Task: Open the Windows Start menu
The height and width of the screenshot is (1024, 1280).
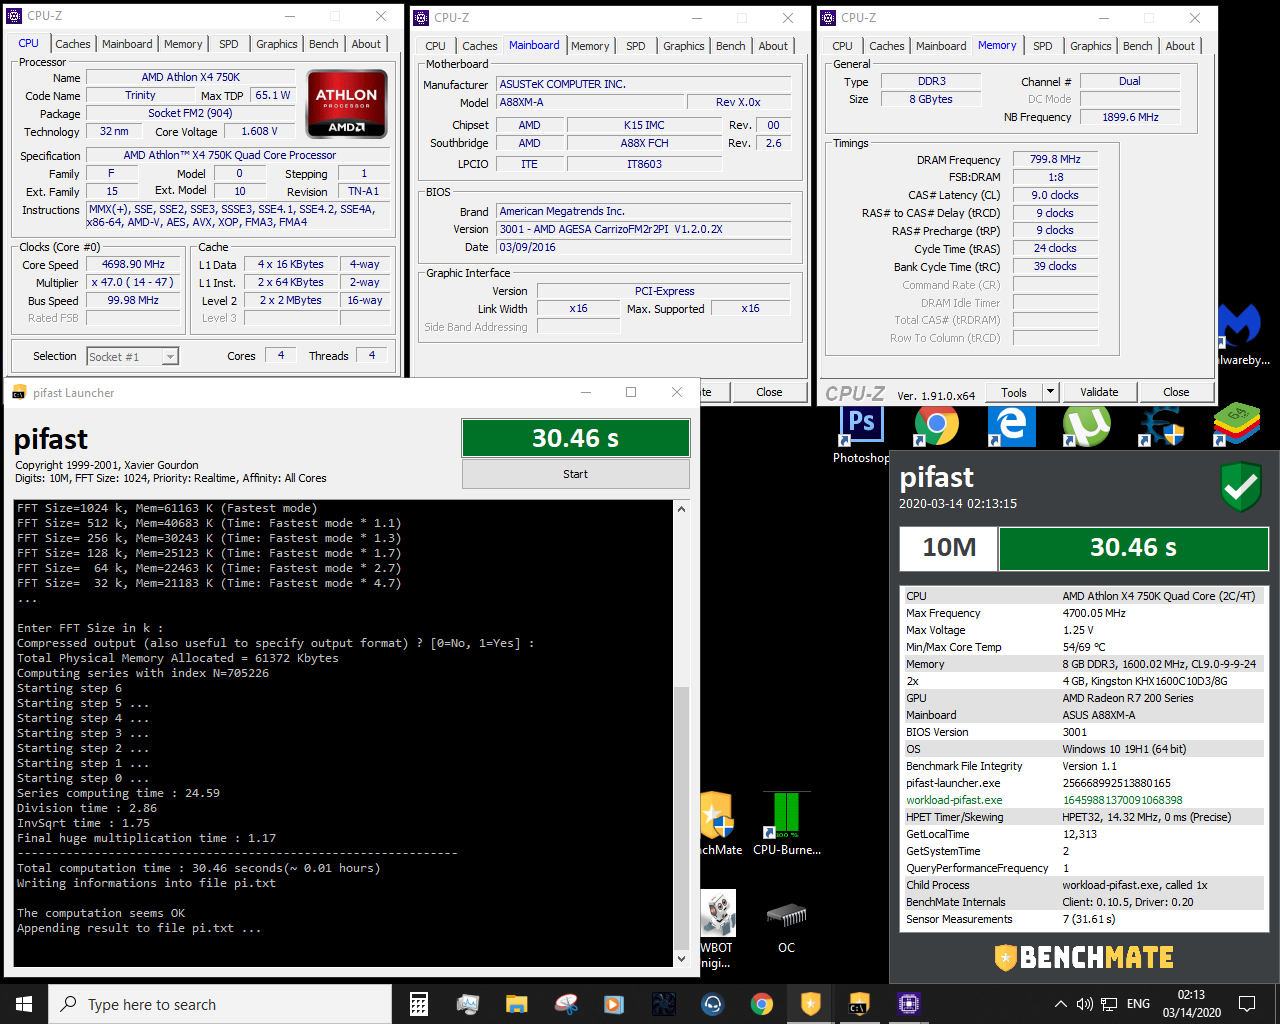Action: point(24,1004)
